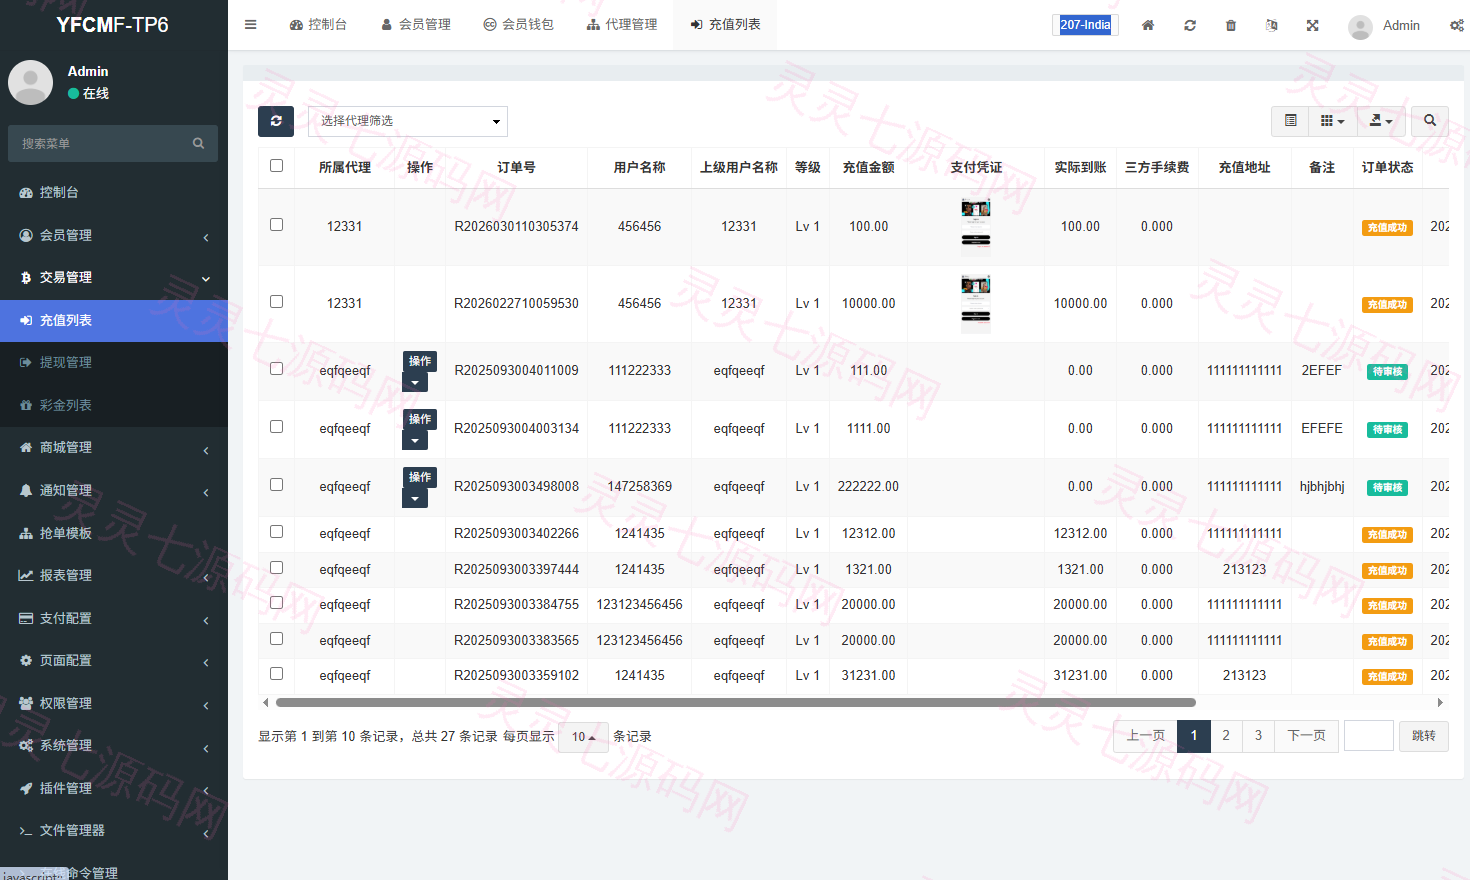Open 彩金列表 in the sidebar
The width and height of the screenshot is (1470, 880).
[x=114, y=405]
